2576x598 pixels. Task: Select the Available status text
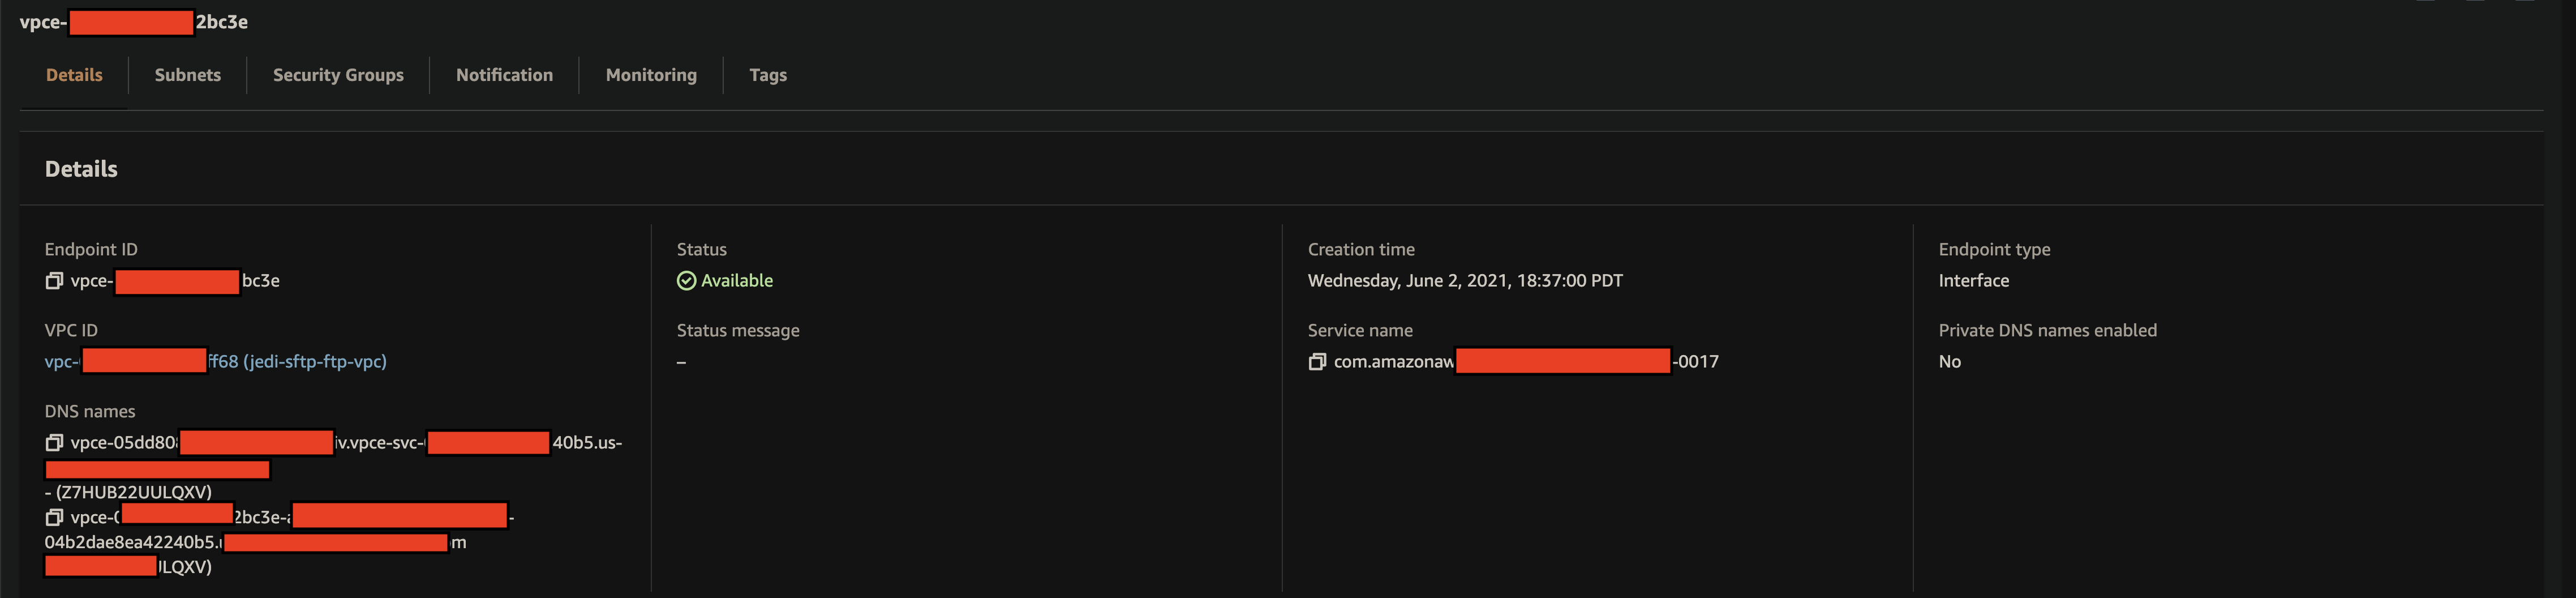737,281
